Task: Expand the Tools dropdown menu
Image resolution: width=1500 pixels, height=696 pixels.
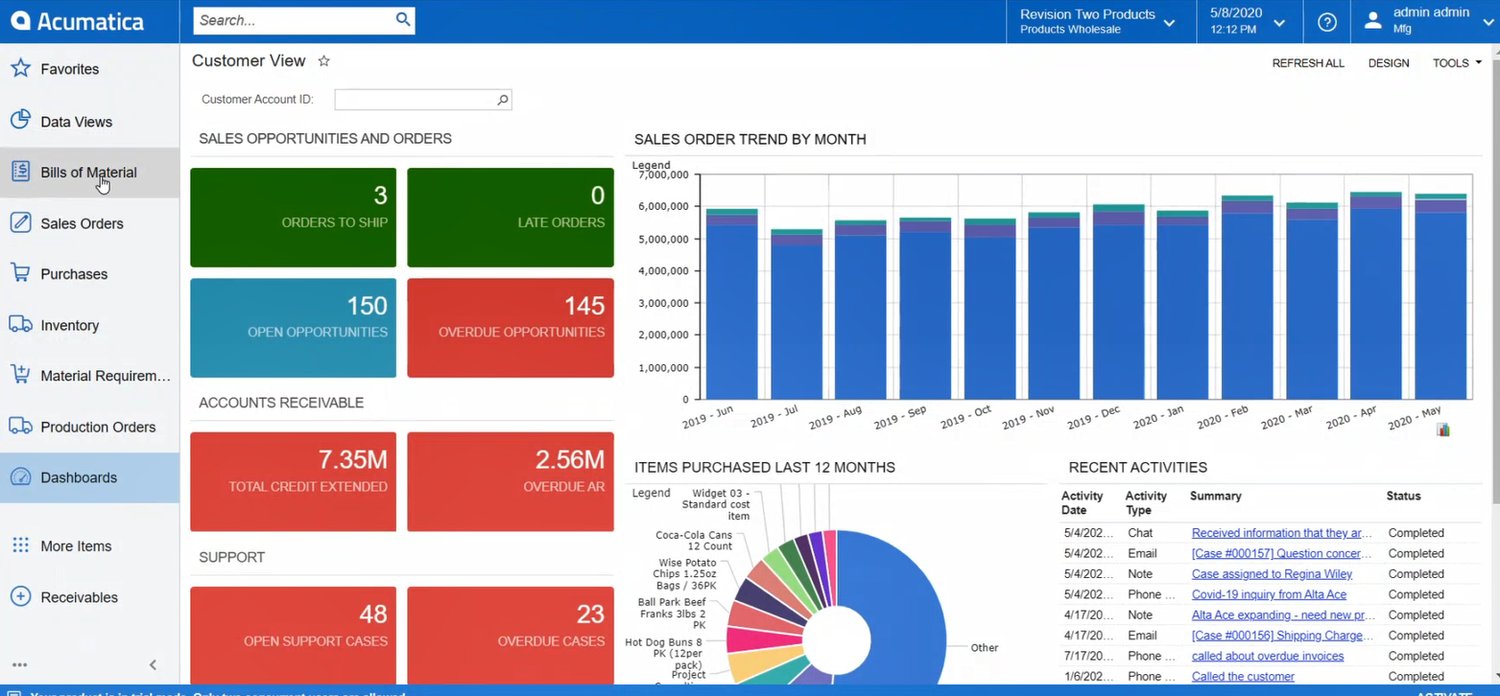Action: [x=1457, y=63]
